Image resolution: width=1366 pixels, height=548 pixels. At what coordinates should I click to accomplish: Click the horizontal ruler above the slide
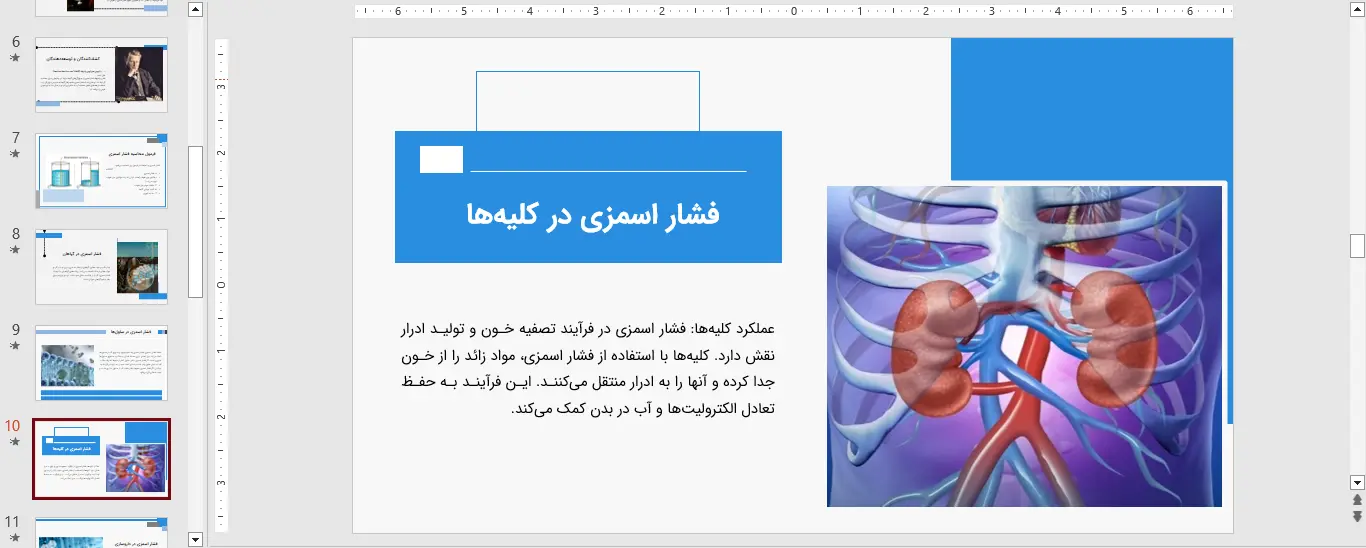[x=793, y=12]
